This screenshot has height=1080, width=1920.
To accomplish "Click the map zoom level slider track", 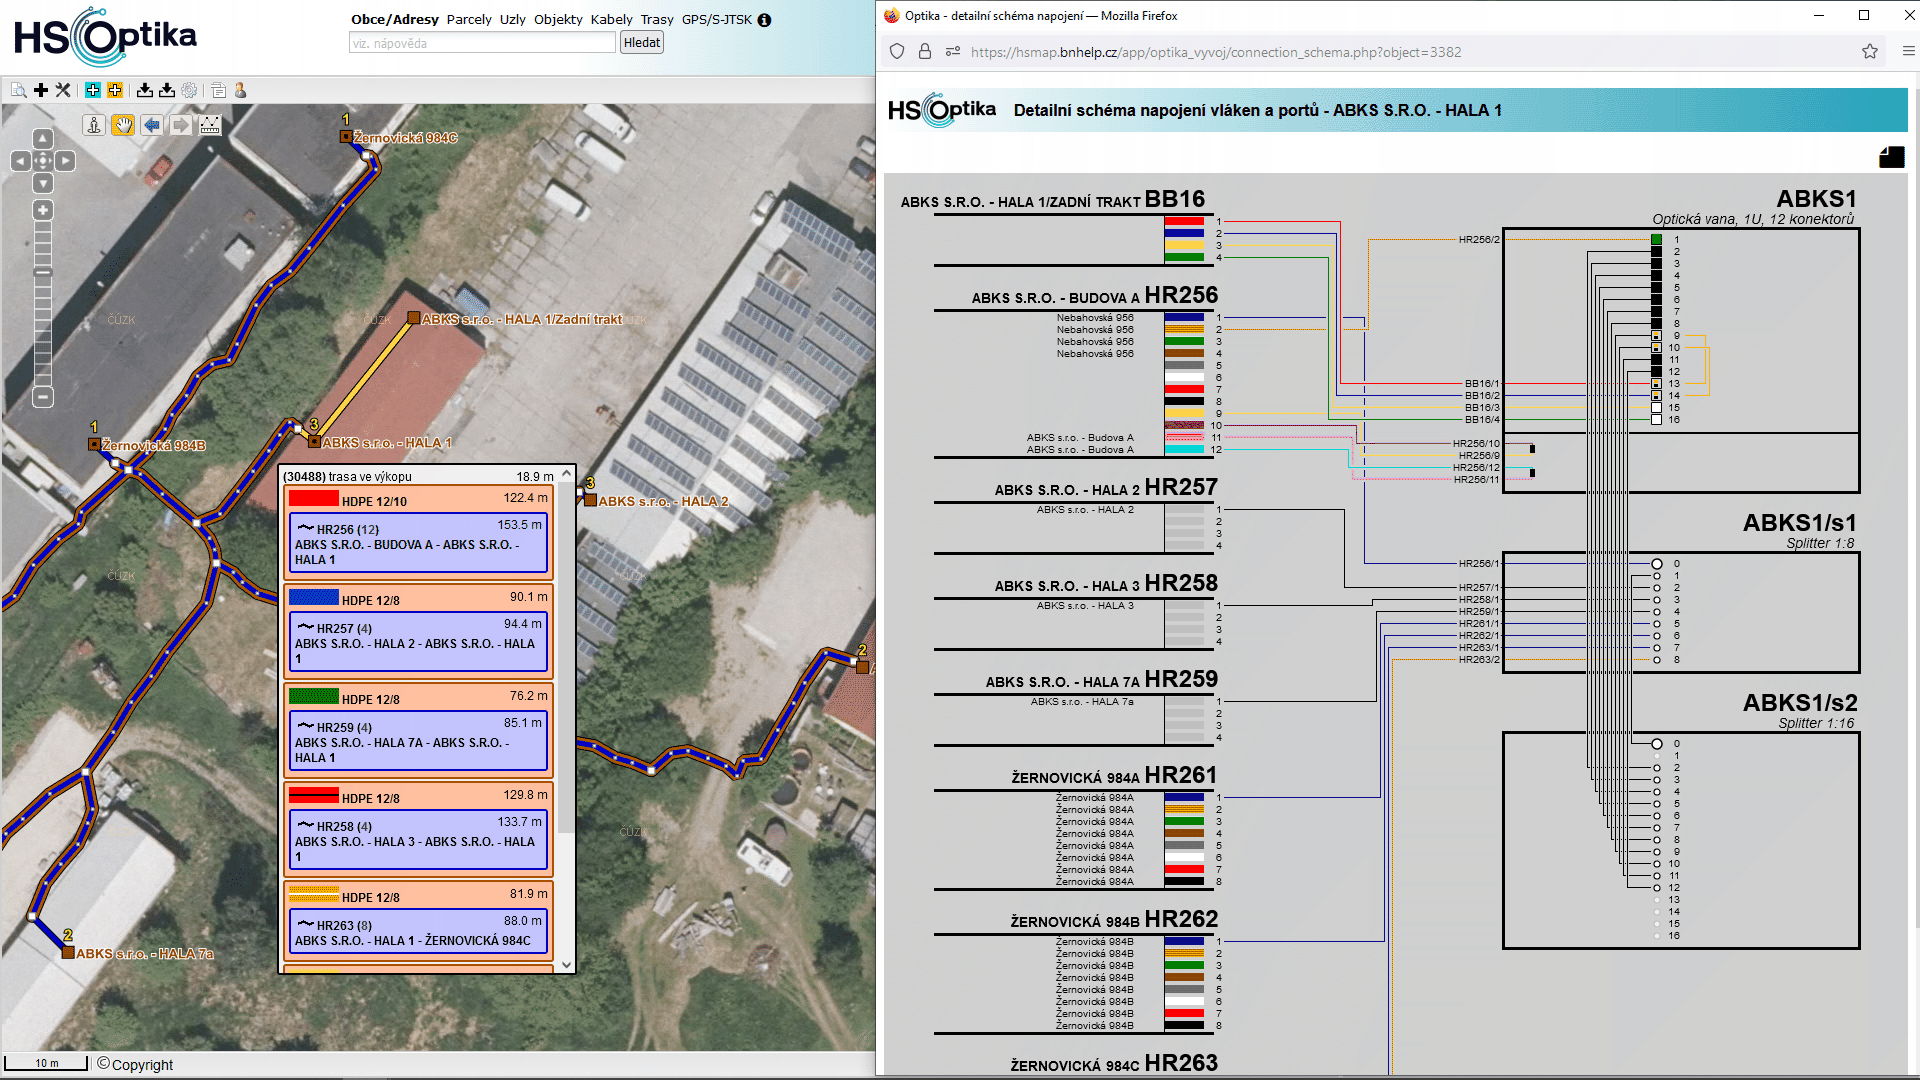I will click(x=43, y=304).
